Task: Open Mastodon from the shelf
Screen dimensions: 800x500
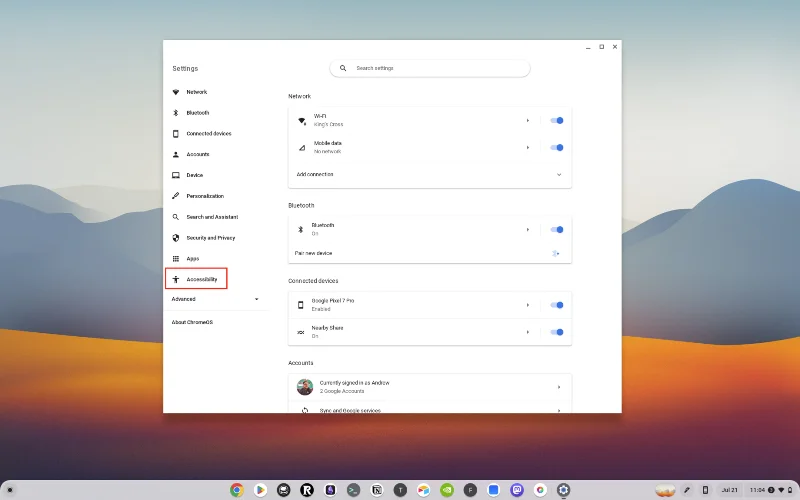Action: click(x=517, y=490)
